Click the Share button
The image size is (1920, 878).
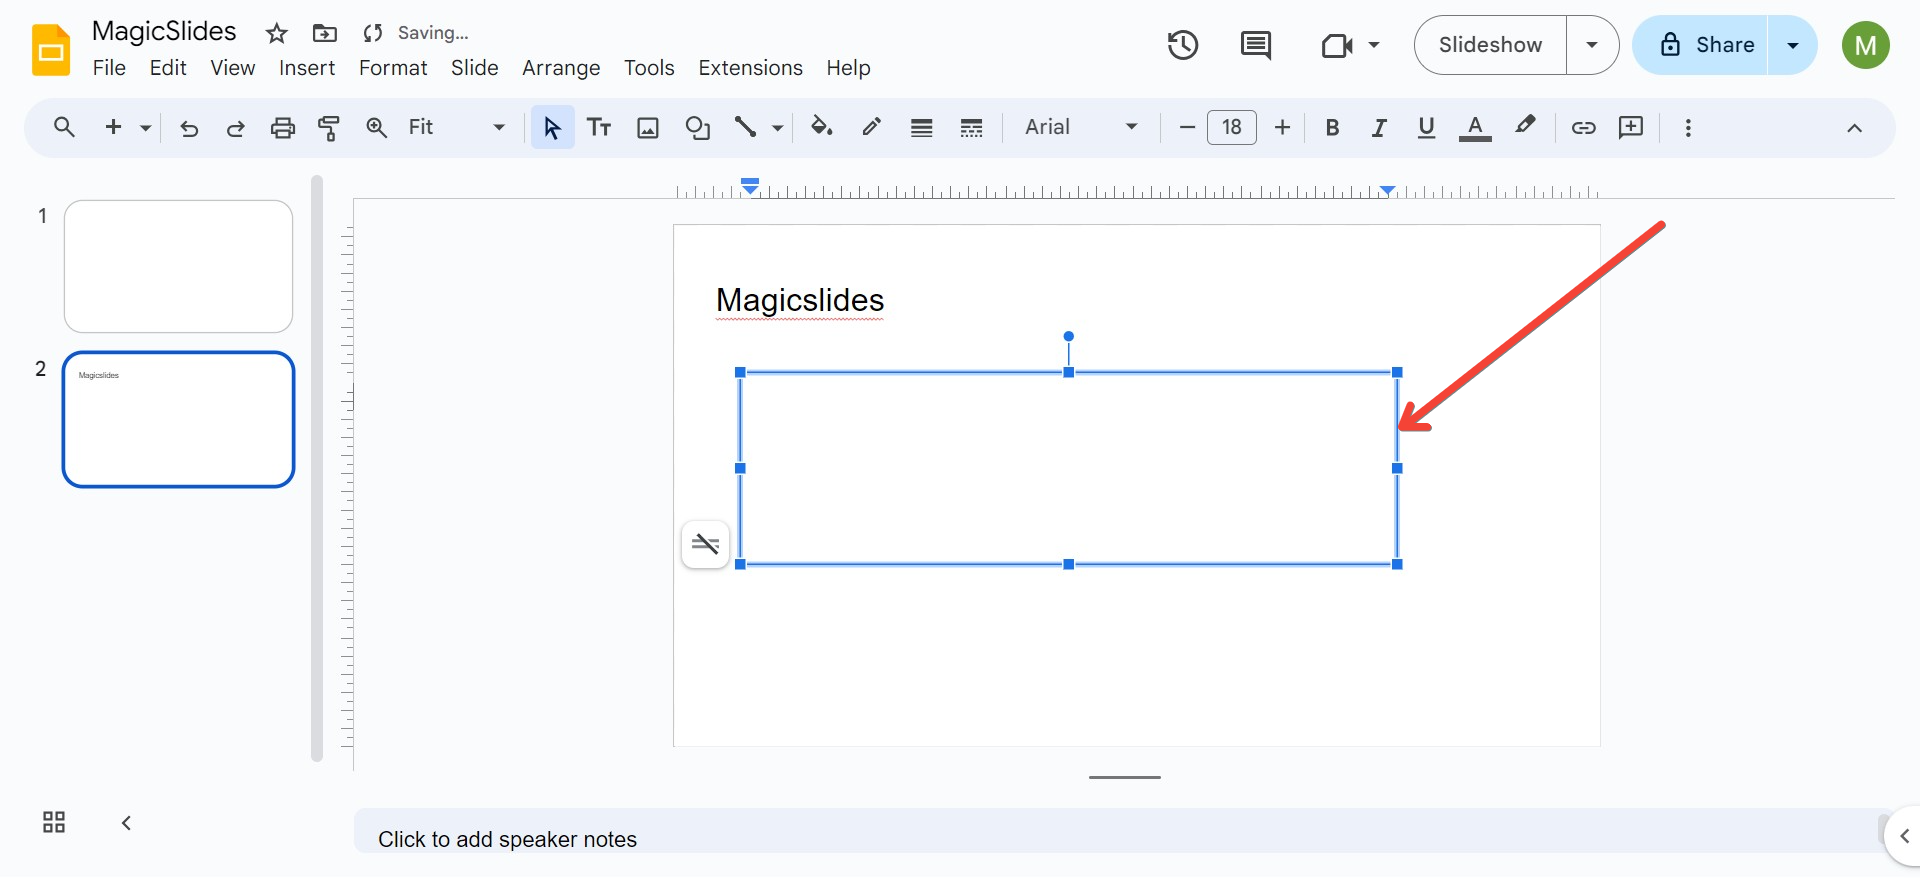[x=1706, y=45]
